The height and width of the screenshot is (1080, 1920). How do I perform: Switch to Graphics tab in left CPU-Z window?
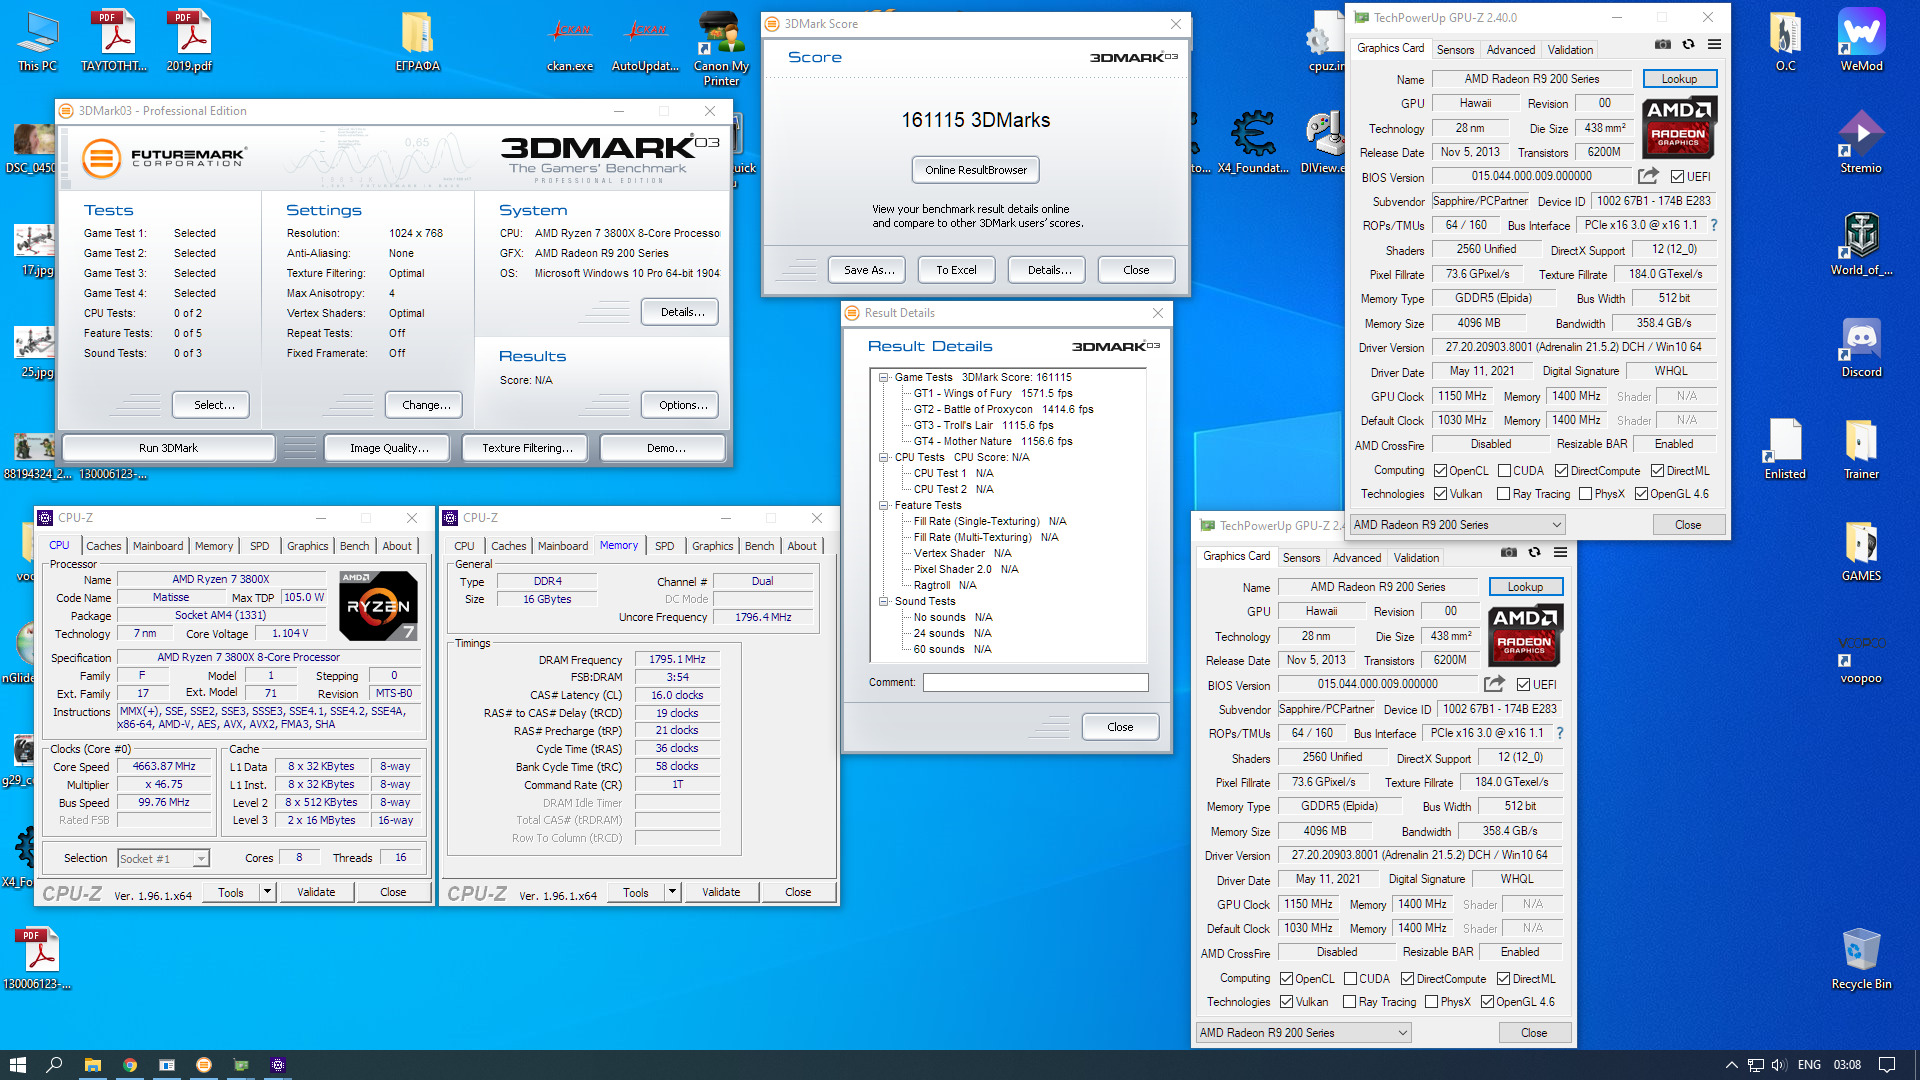pyautogui.click(x=307, y=546)
